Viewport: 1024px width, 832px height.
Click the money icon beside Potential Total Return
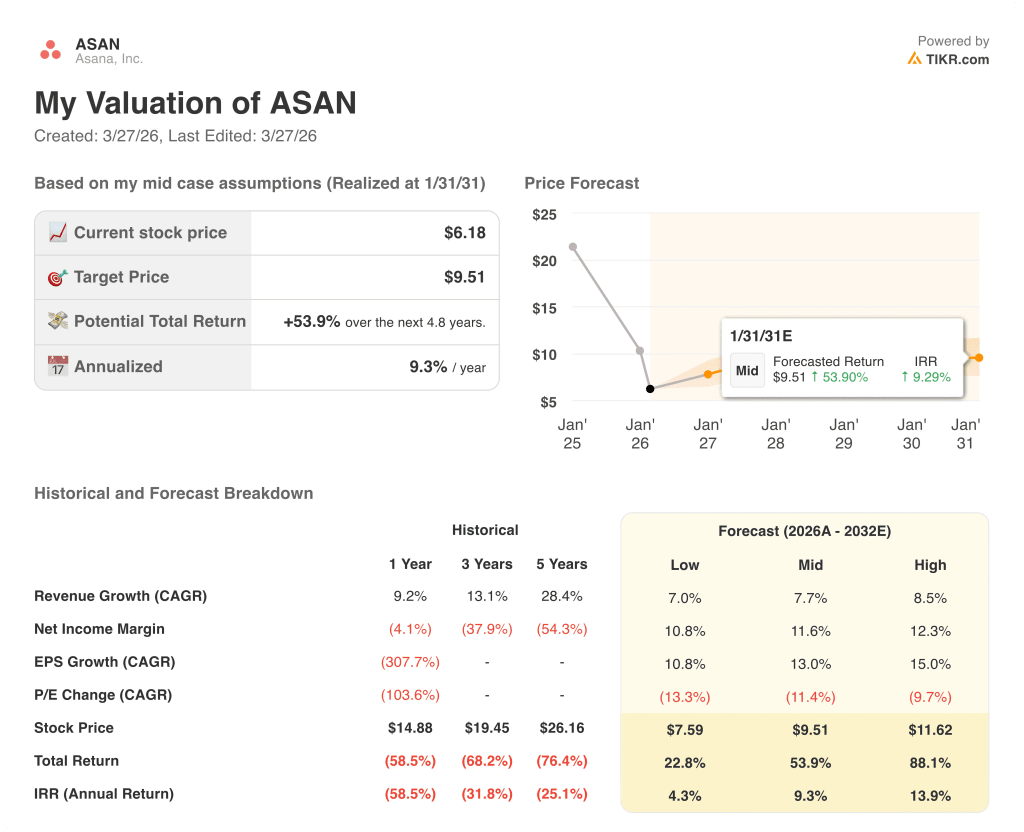coord(57,321)
